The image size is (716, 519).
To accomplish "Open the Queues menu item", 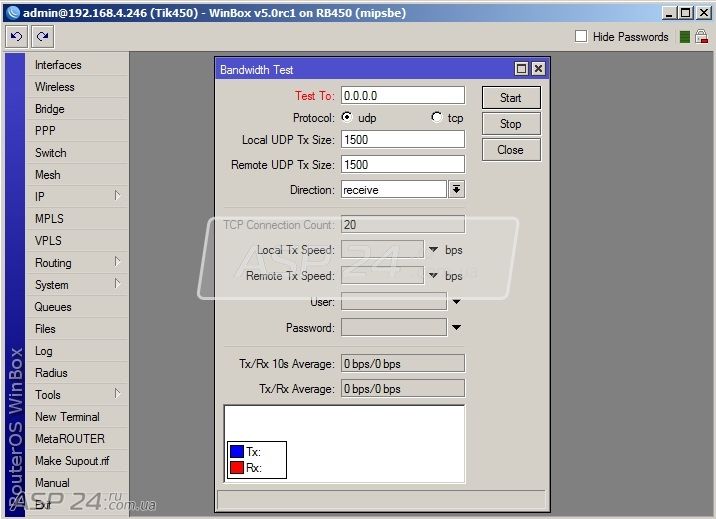I will [77, 307].
